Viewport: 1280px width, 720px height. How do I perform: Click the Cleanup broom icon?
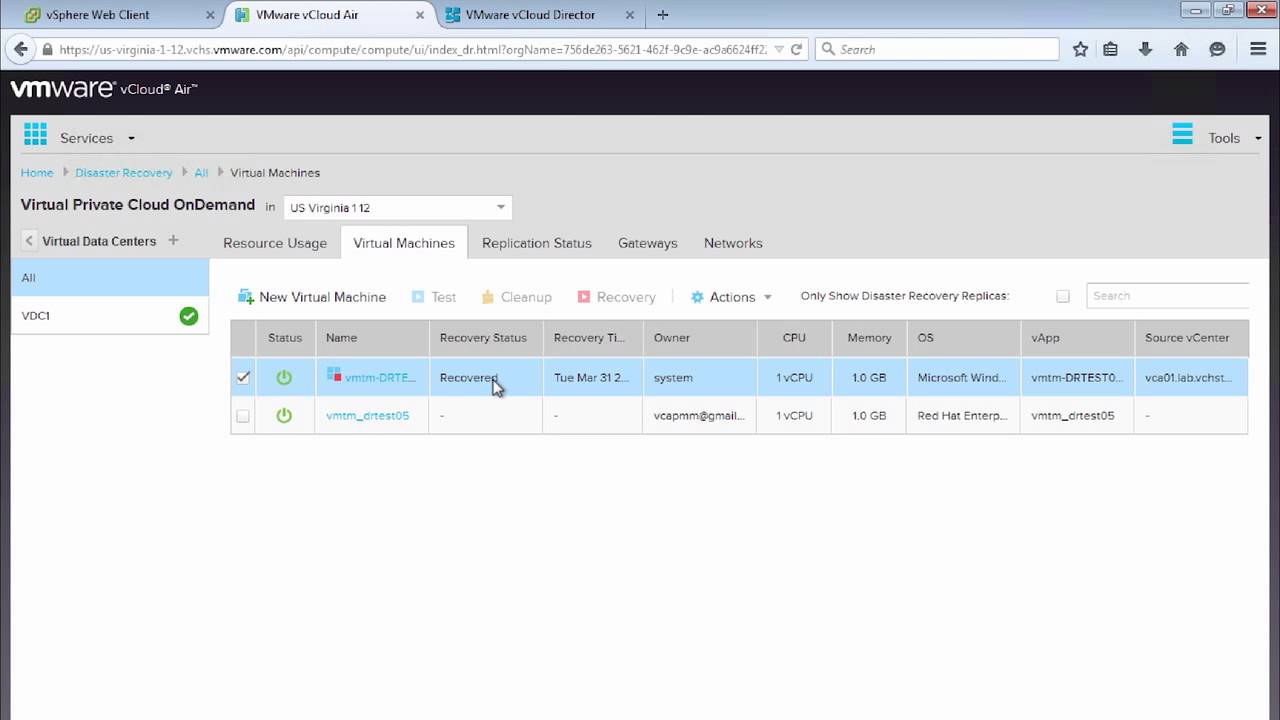[x=488, y=297]
